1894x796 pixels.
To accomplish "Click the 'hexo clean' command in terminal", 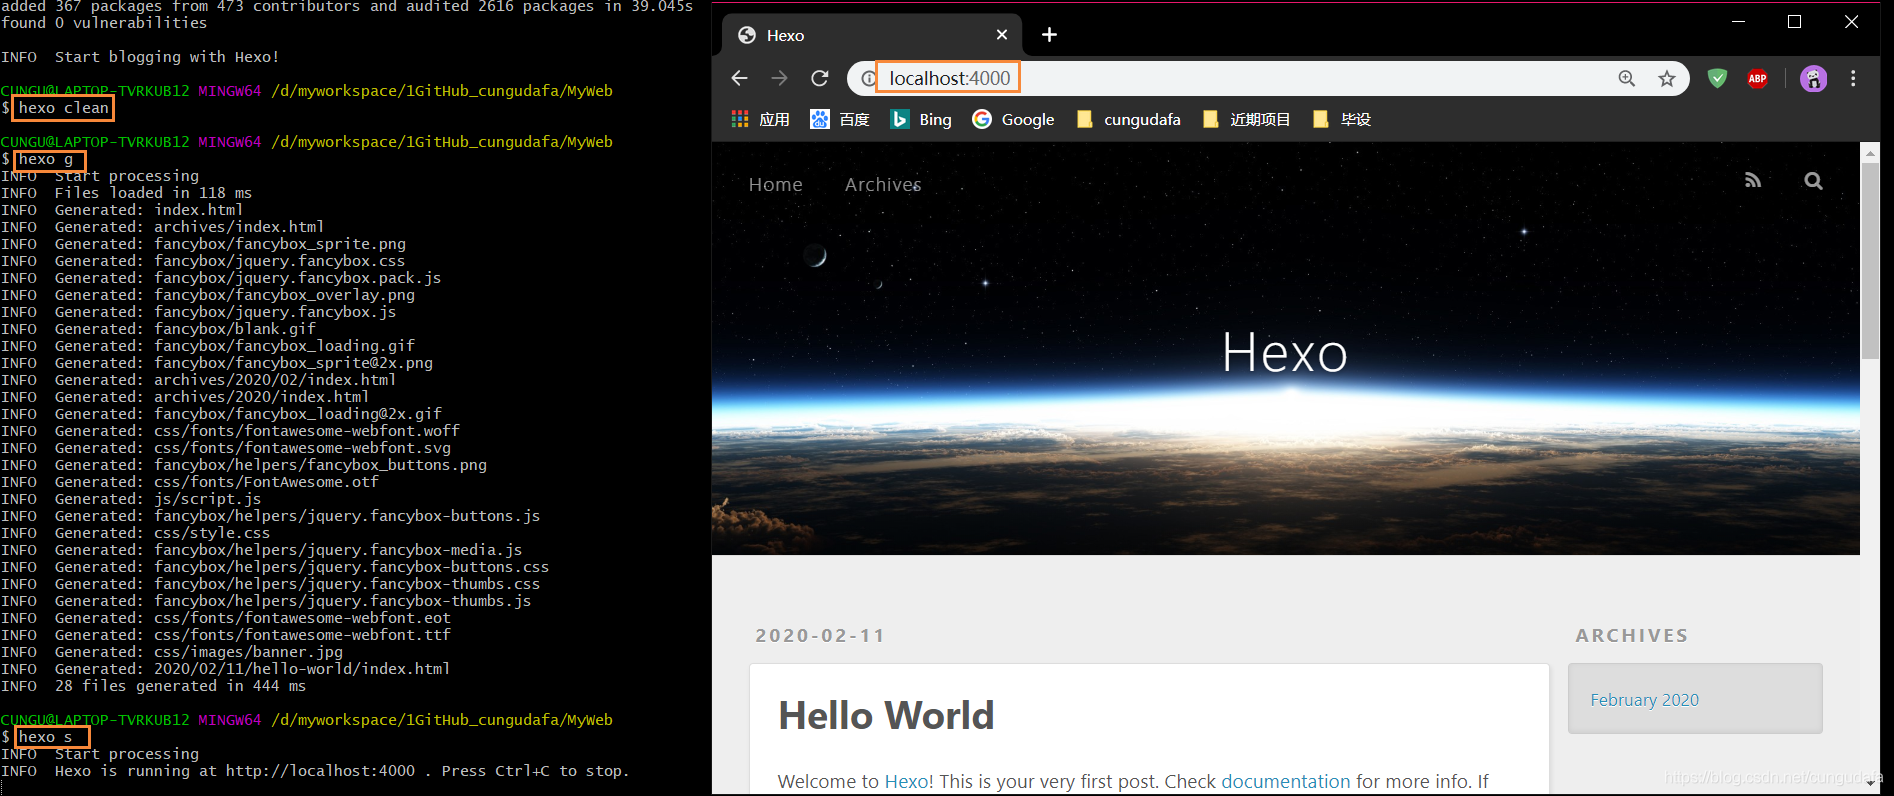I will click(x=63, y=108).
